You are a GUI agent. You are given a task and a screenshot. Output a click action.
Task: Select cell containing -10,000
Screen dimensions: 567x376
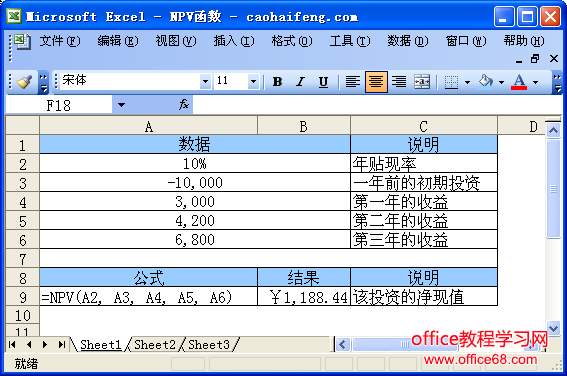coord(195,183)
